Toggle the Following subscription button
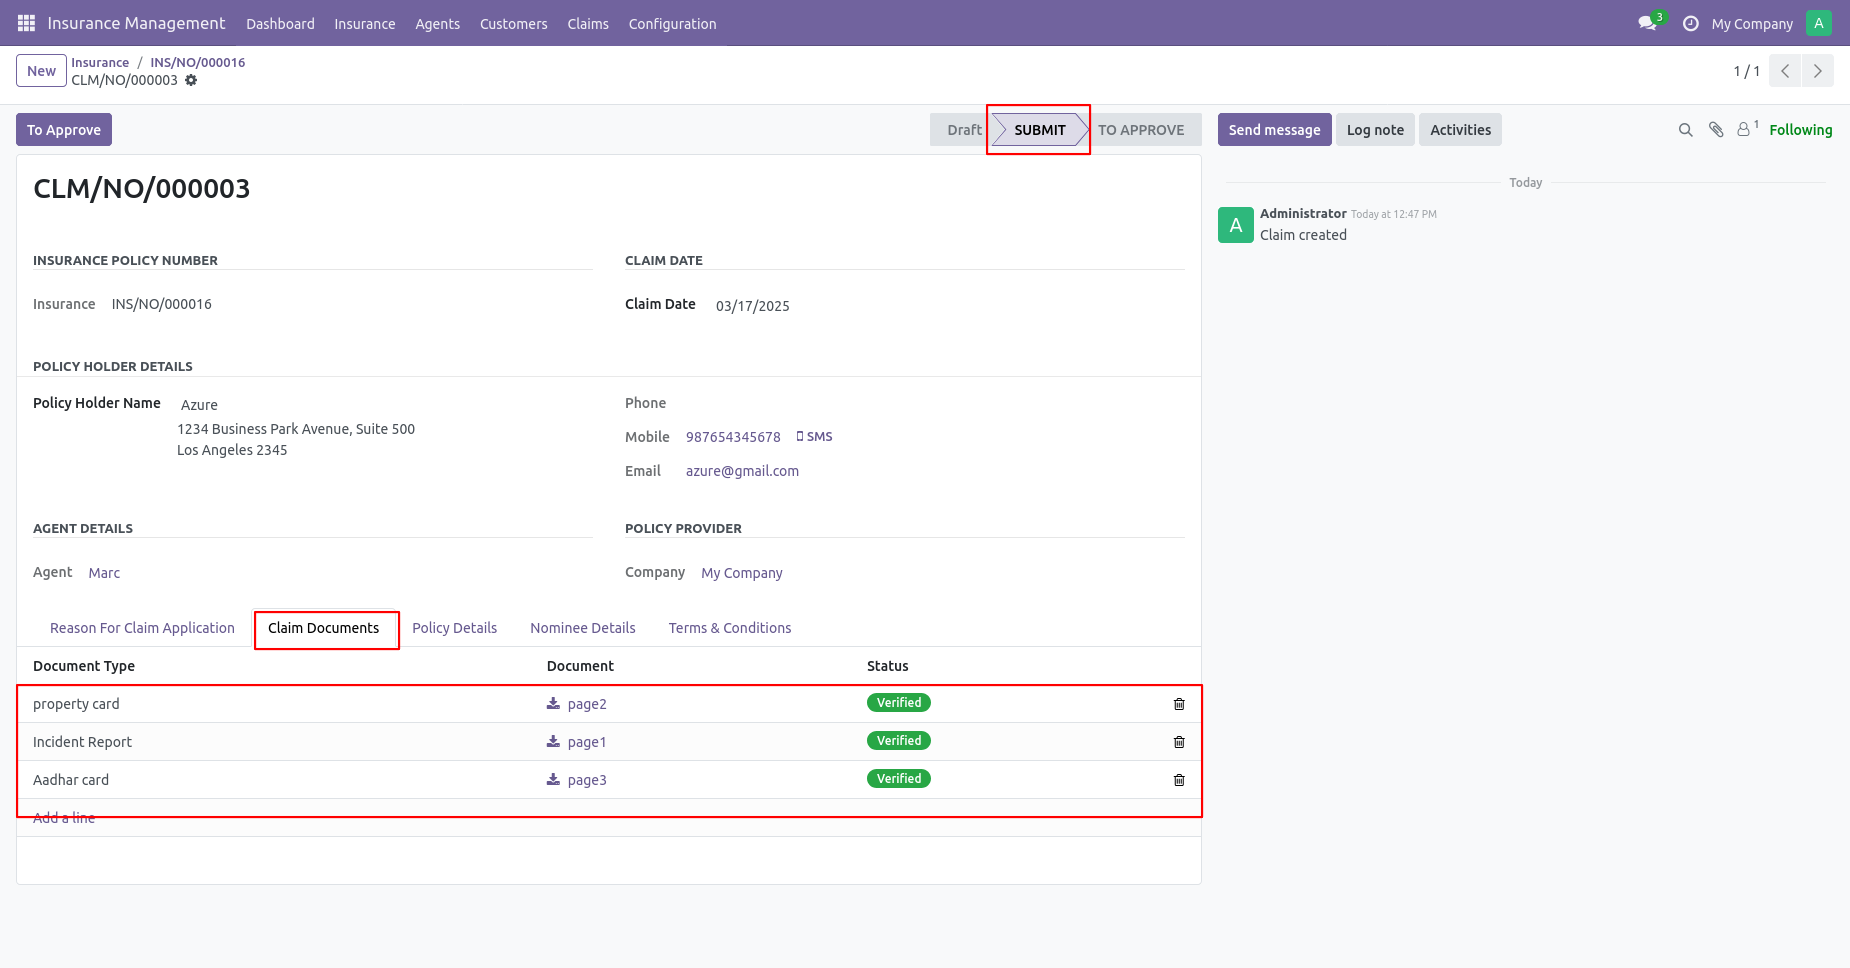This screenshot has height=968, width=1850. click(1801, 130)
